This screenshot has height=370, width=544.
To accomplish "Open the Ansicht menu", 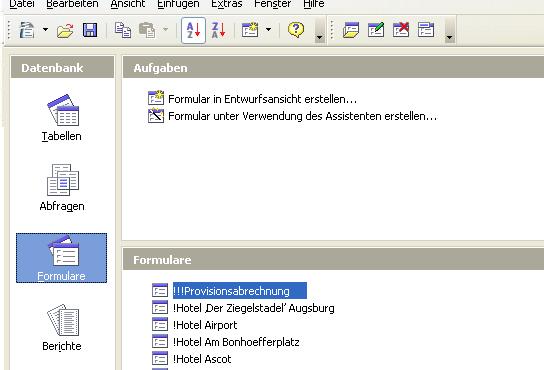I will pos(128,4).
